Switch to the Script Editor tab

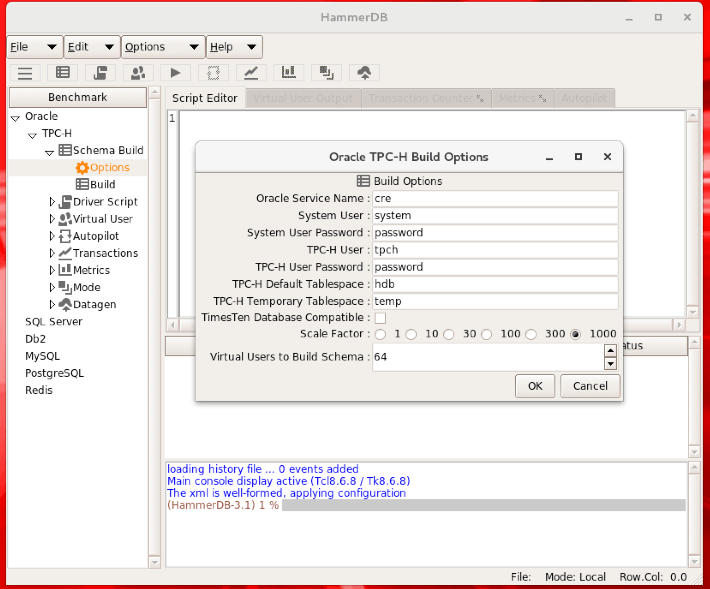coord(204,98)
